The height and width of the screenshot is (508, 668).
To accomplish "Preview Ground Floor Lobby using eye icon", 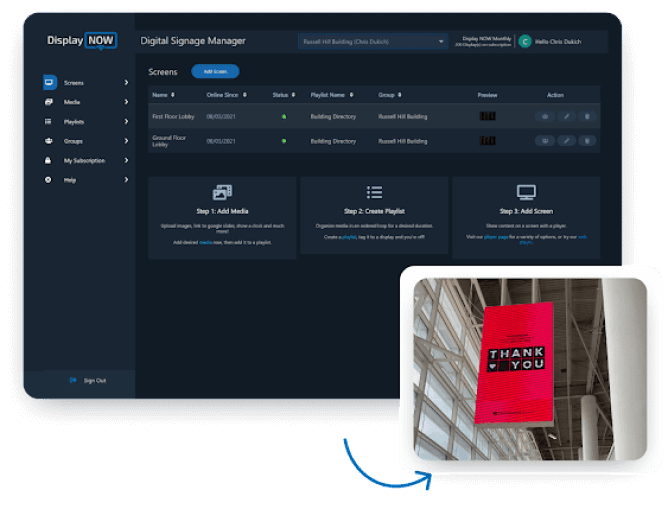I will tap(545, 141).
